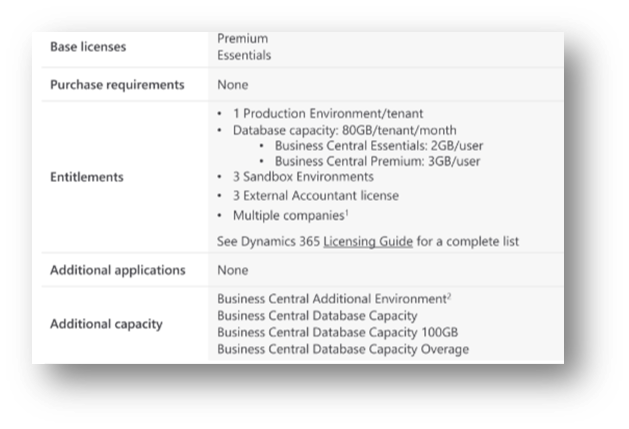Click 'None' beside Additional applications
Viewport: 629px width, 429px height.
coord(233,270)
